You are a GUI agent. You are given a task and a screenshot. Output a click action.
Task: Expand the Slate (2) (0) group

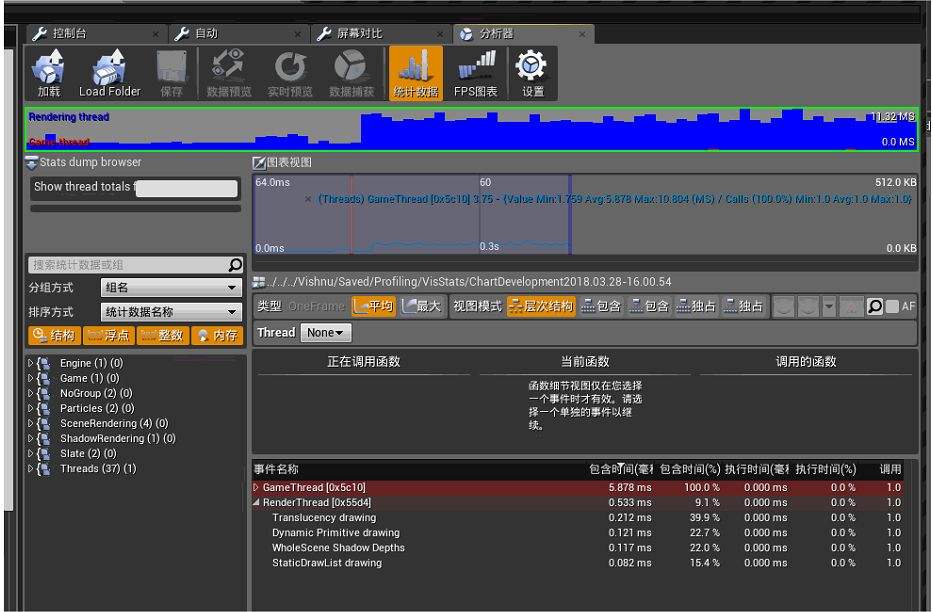[30, 453]
